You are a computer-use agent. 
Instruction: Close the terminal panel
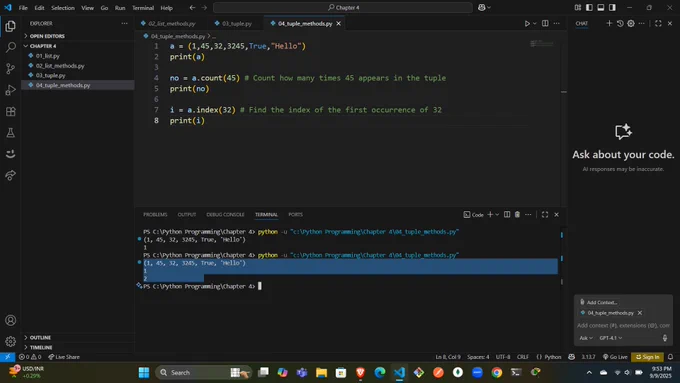[556, 214]
